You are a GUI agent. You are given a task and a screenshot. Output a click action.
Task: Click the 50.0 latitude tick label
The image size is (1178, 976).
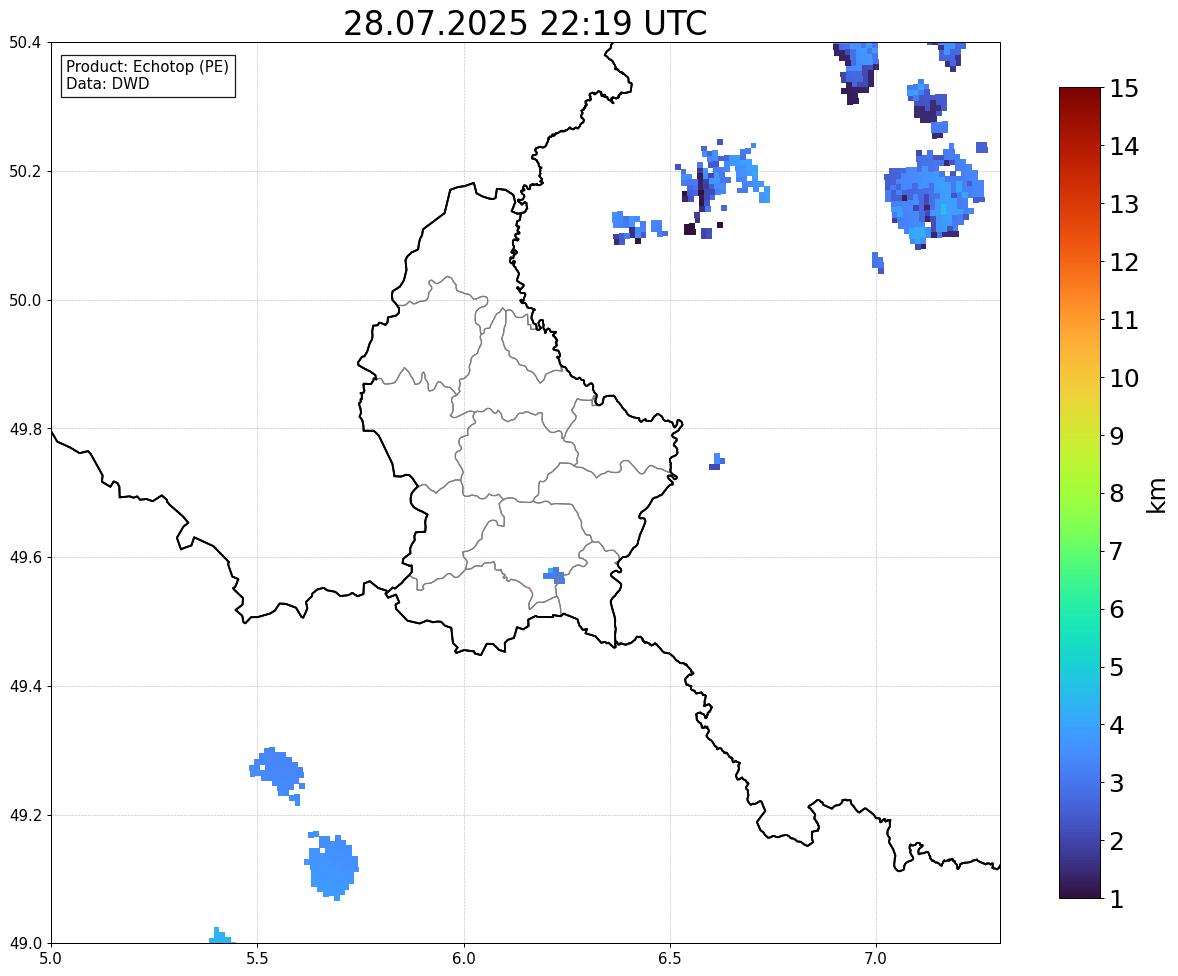pyautogui.click(x=25, y=301)
